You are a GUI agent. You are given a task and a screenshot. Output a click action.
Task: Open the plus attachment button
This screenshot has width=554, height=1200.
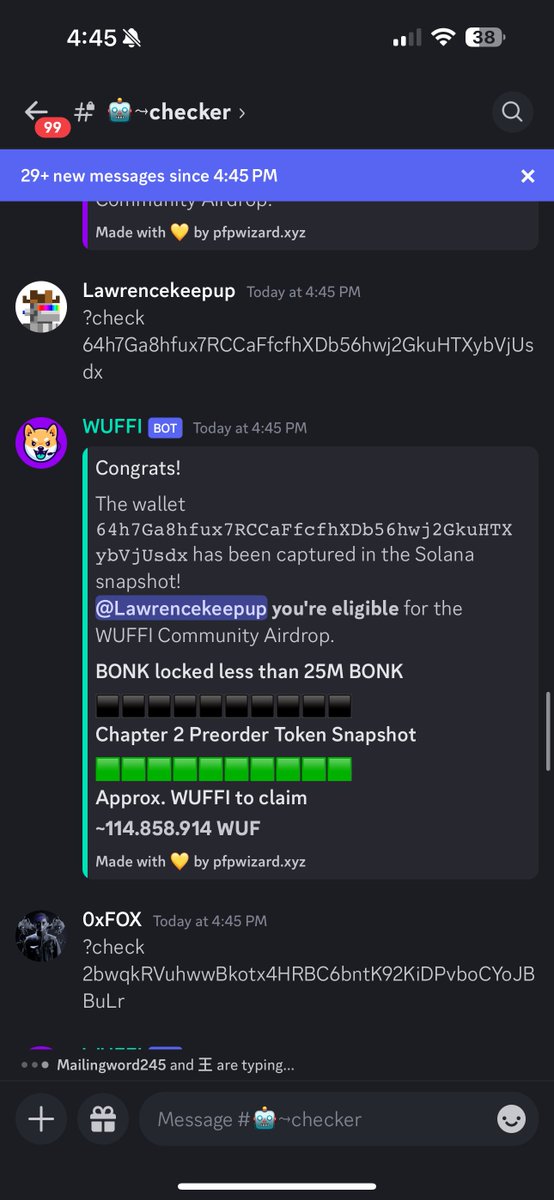click(x=41, y=1119)
